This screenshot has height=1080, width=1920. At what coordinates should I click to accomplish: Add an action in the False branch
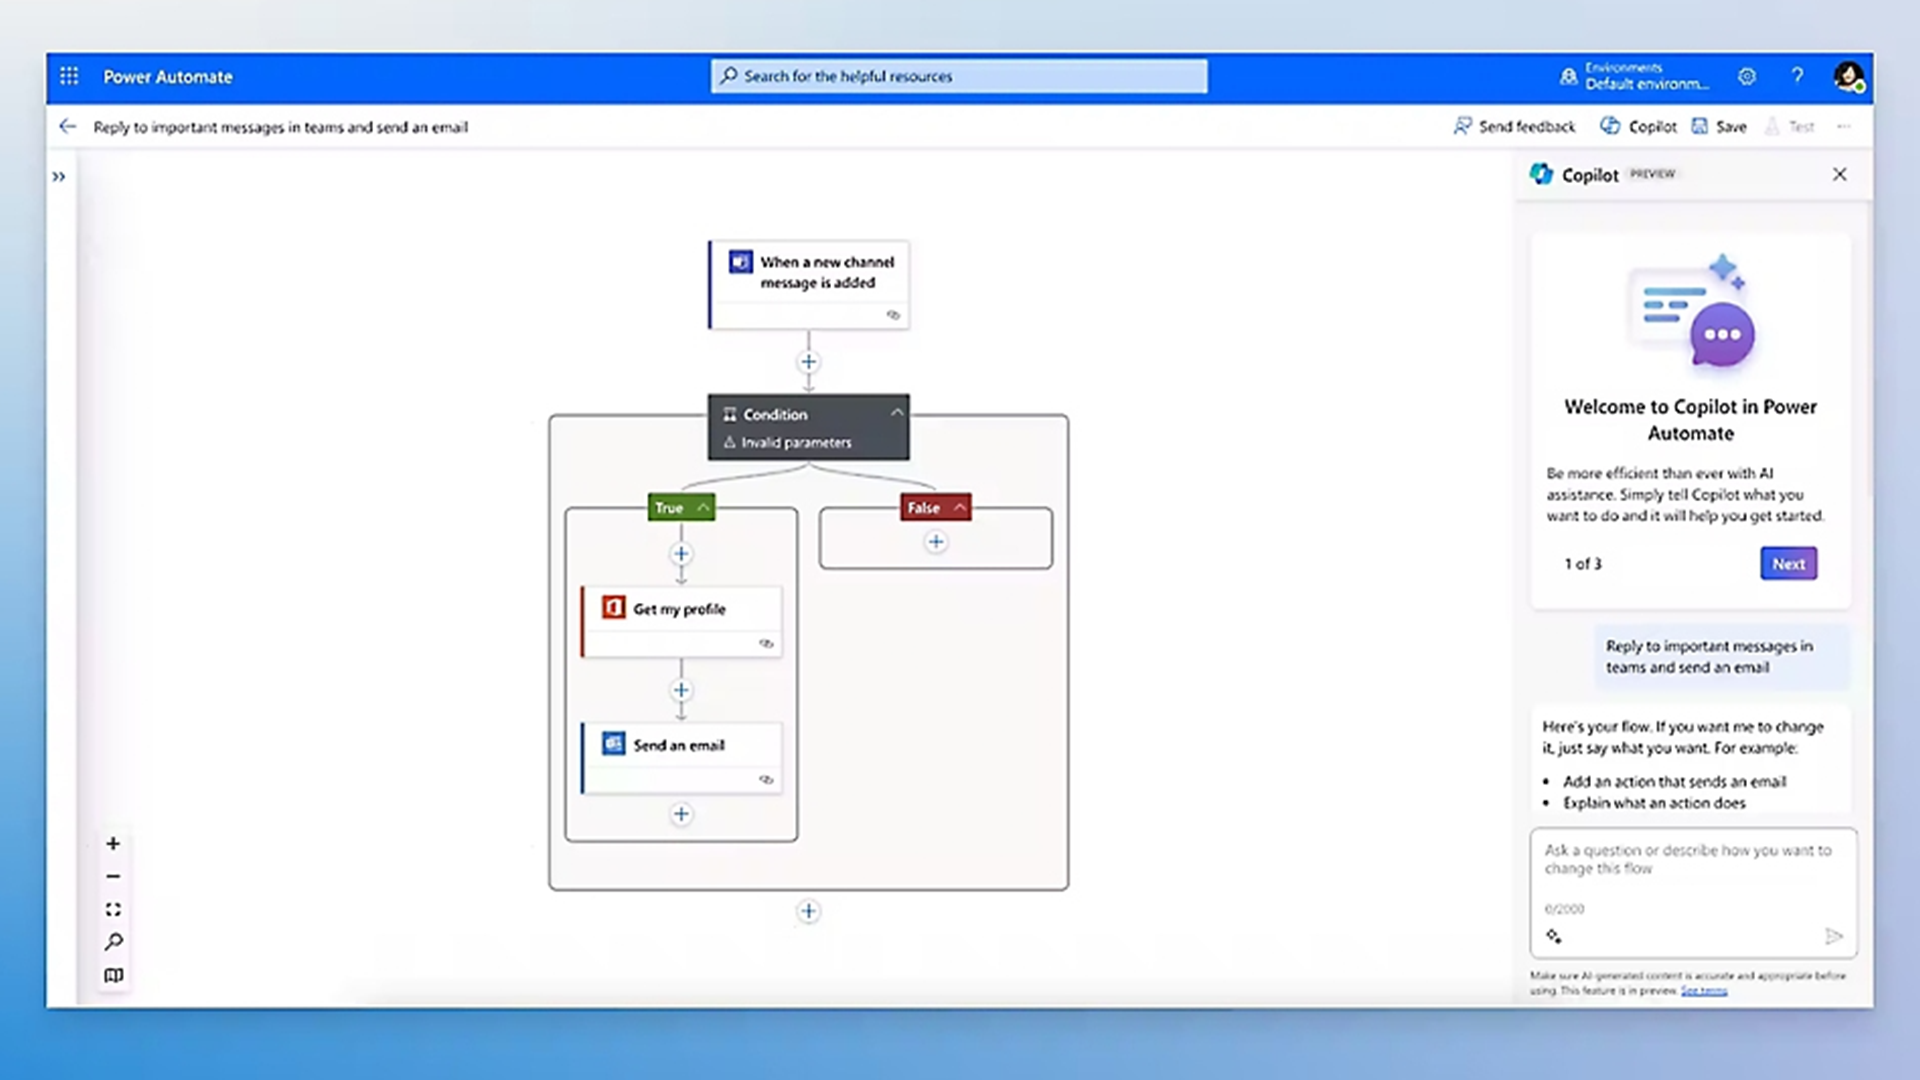tap(936, 542)
